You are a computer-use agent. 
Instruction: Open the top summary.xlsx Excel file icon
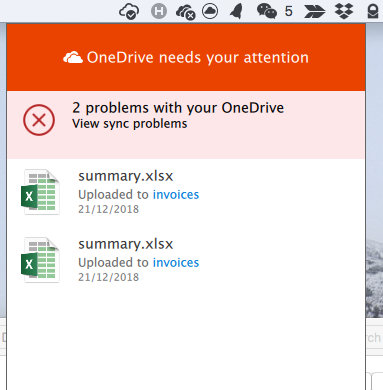[40, 192]
